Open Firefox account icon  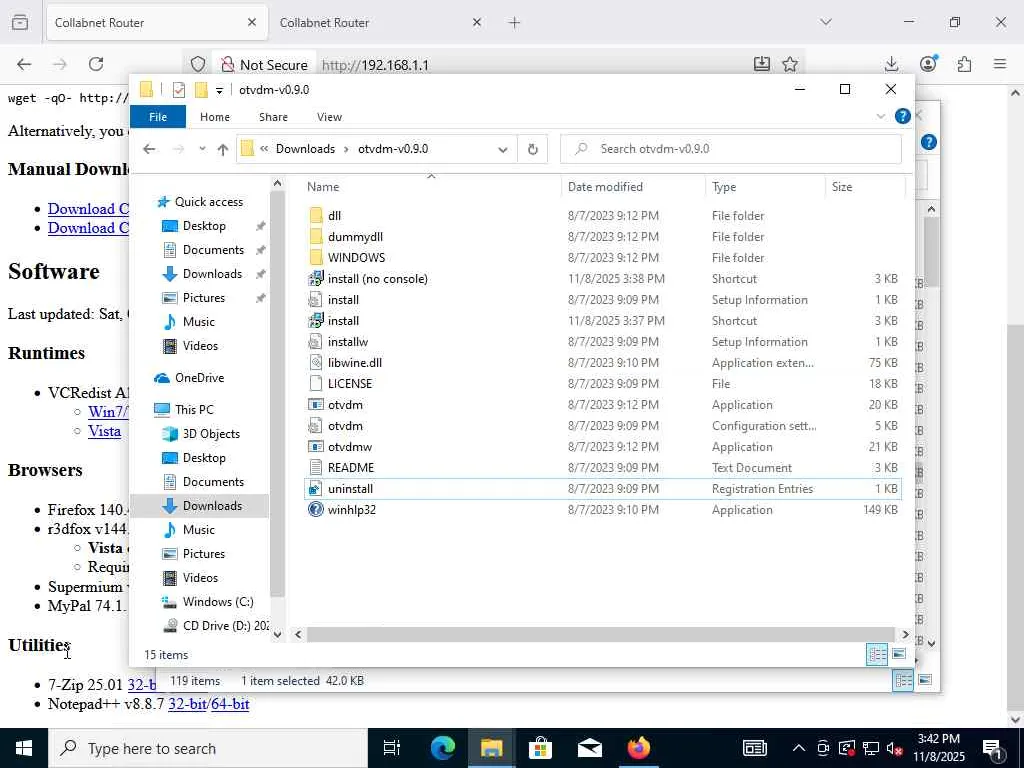928,64
